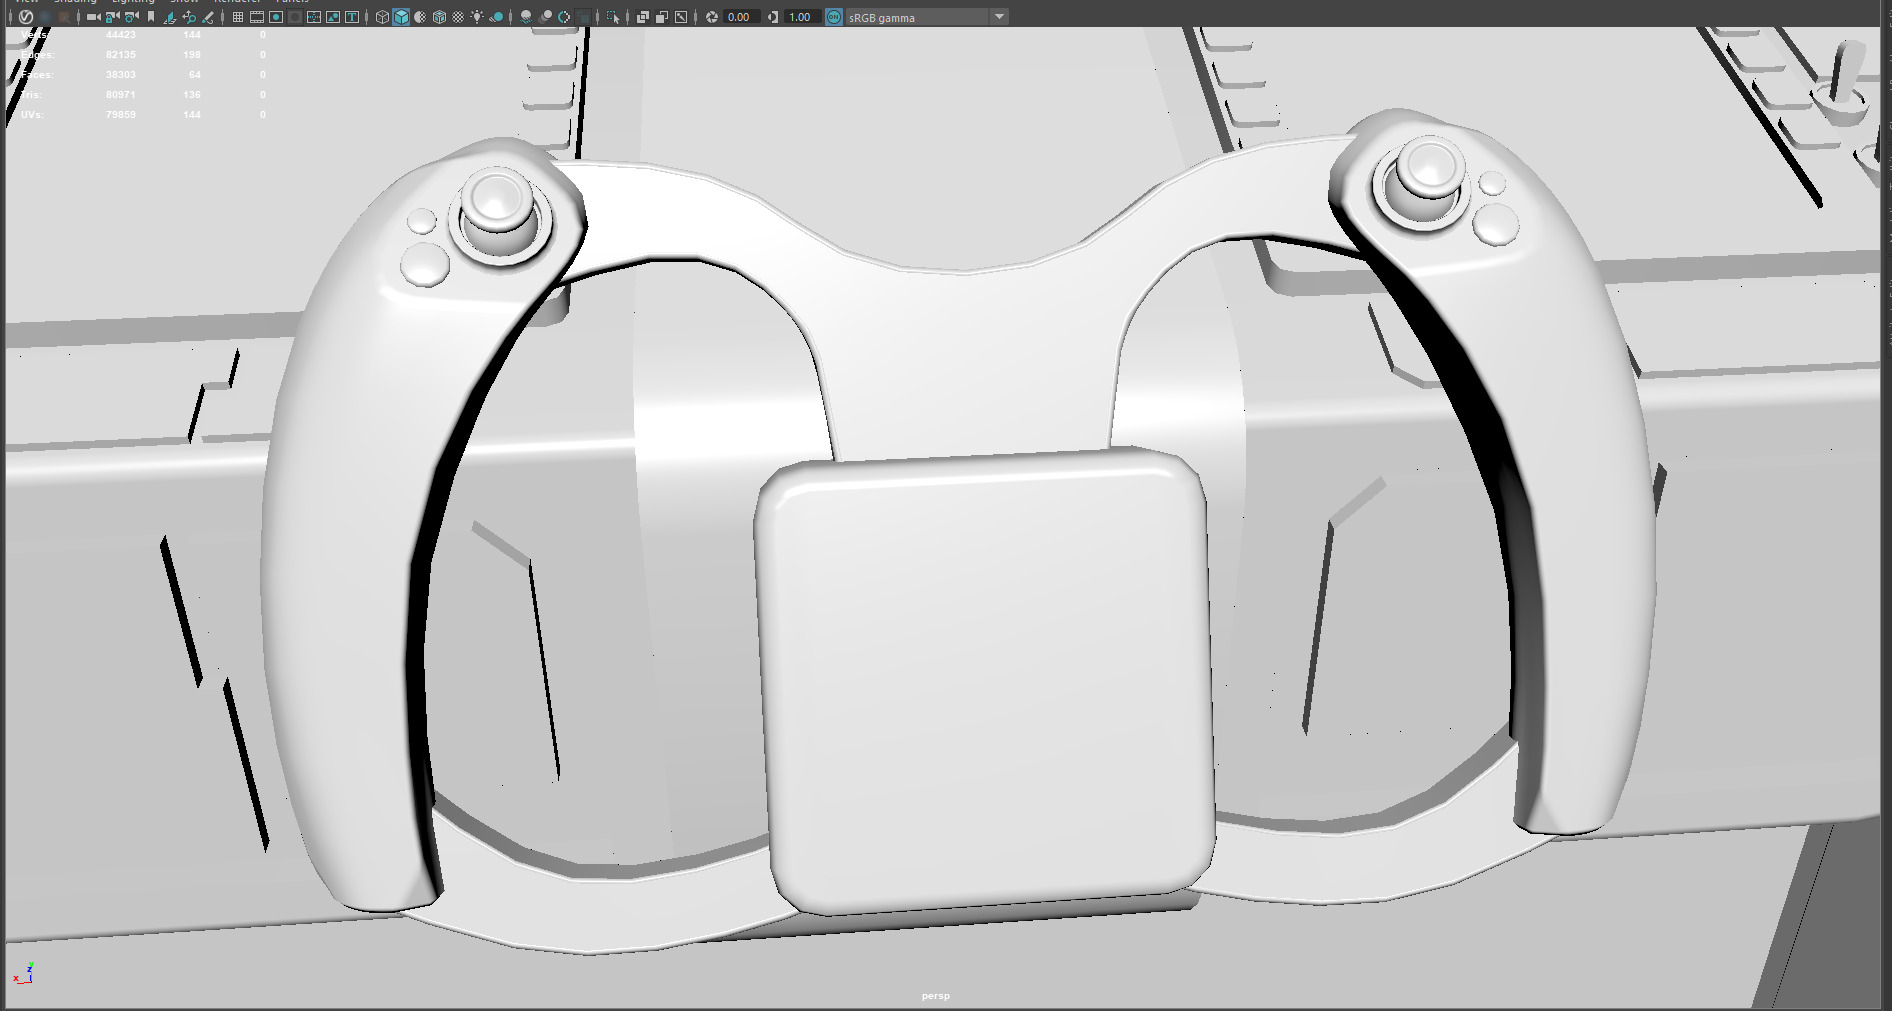1892x1011 pixels.
Task: Toggle the Textured checker icon
Action: click(x=458, y=17)
